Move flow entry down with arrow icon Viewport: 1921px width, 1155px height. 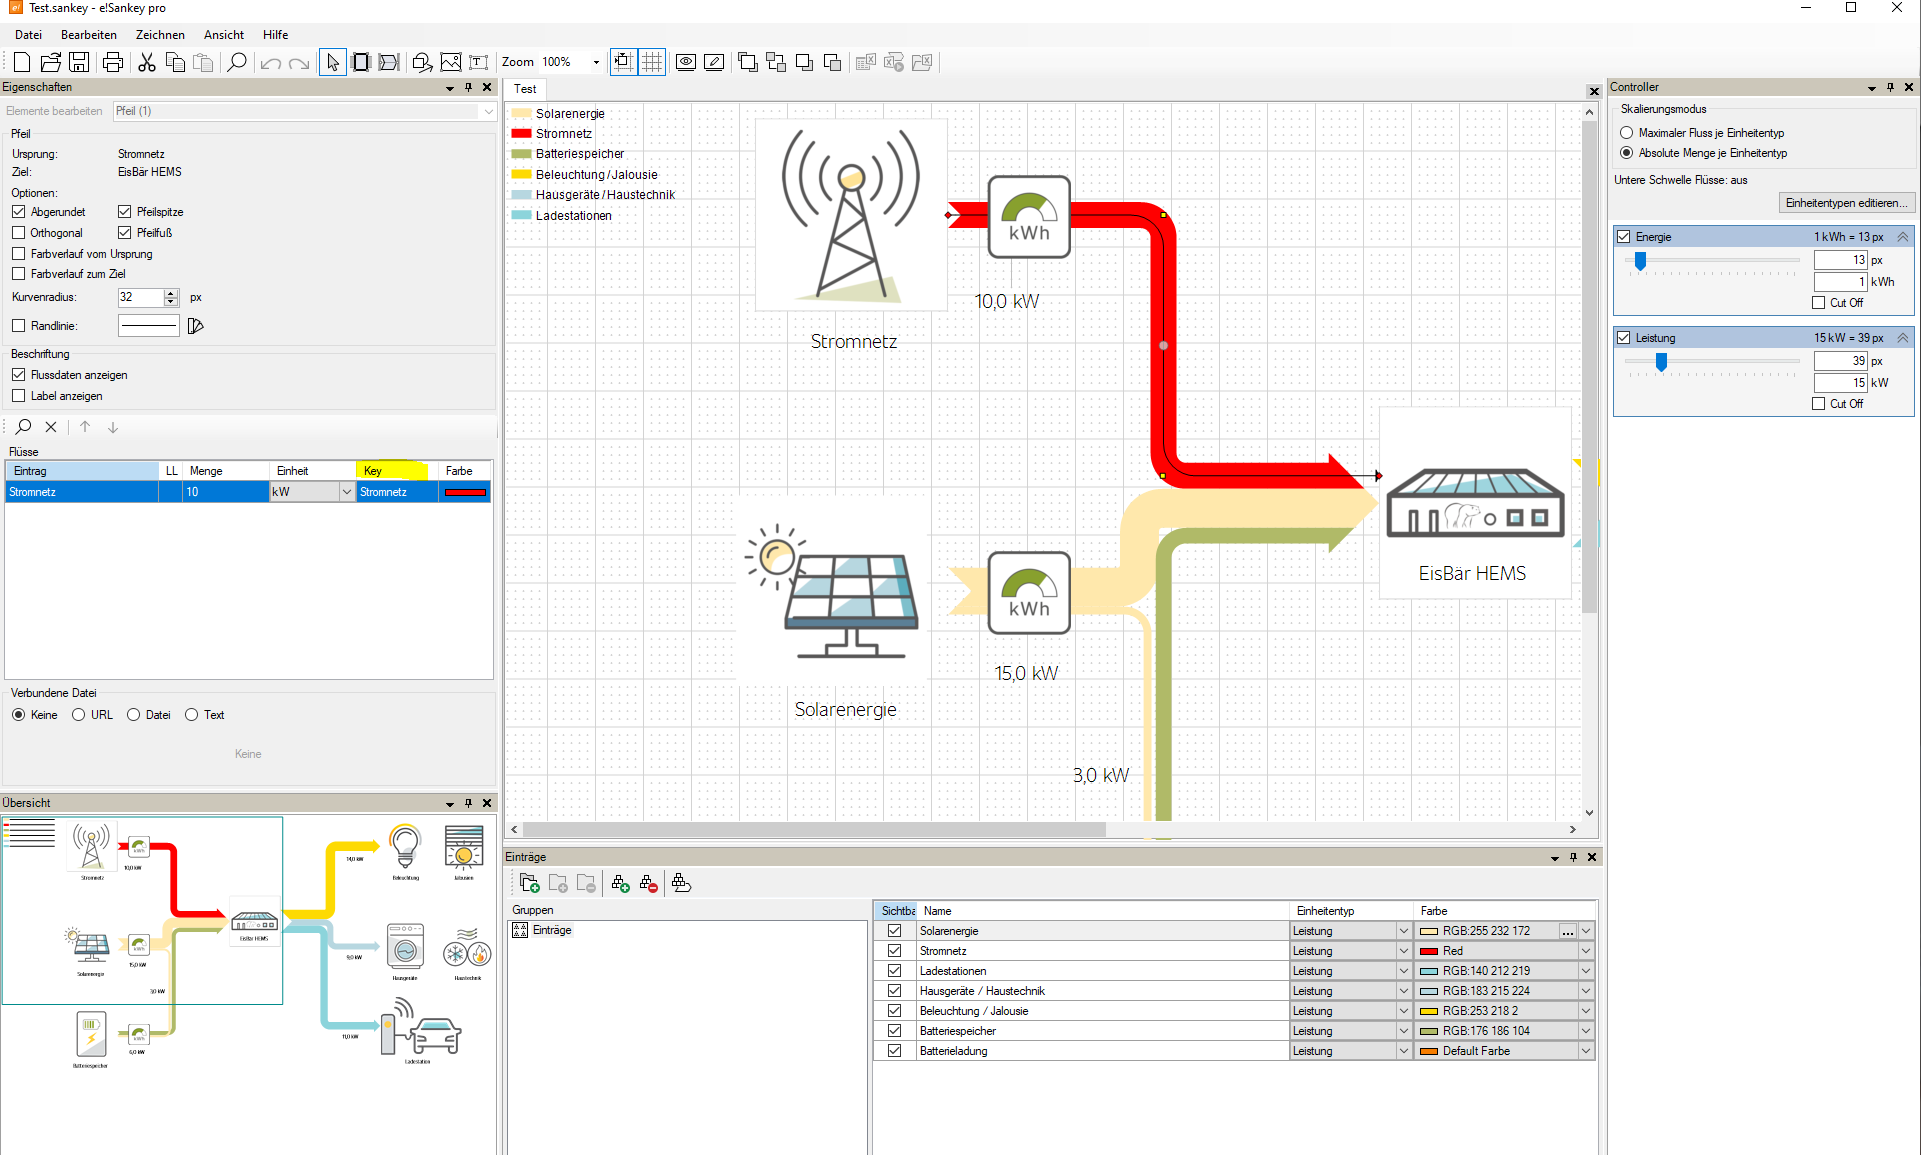tap(113, 427)
